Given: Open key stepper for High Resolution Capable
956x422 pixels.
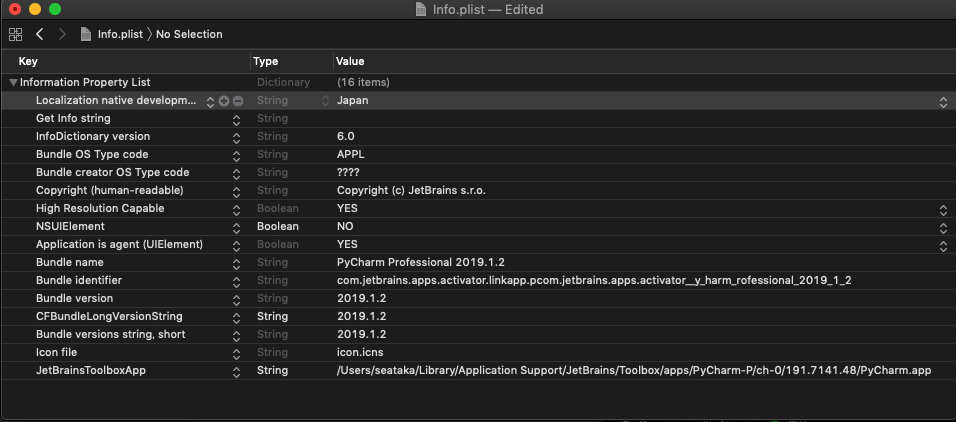Looking at the screenshot, I should point(237,210).
